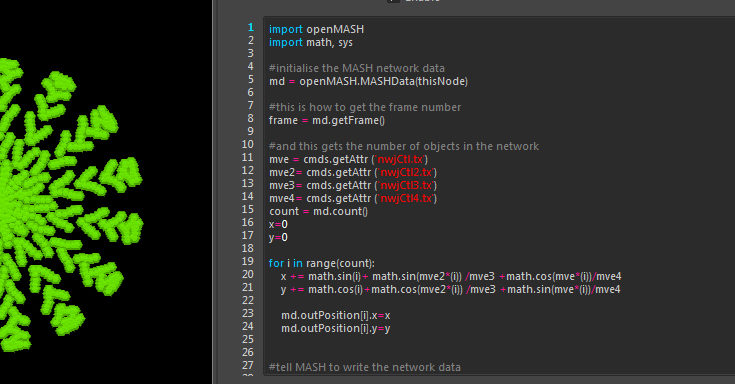Click line 'md = openMASH.MASHData(thisNode)'
This screenshot has width=735, height=384.
tap(368, 81)
